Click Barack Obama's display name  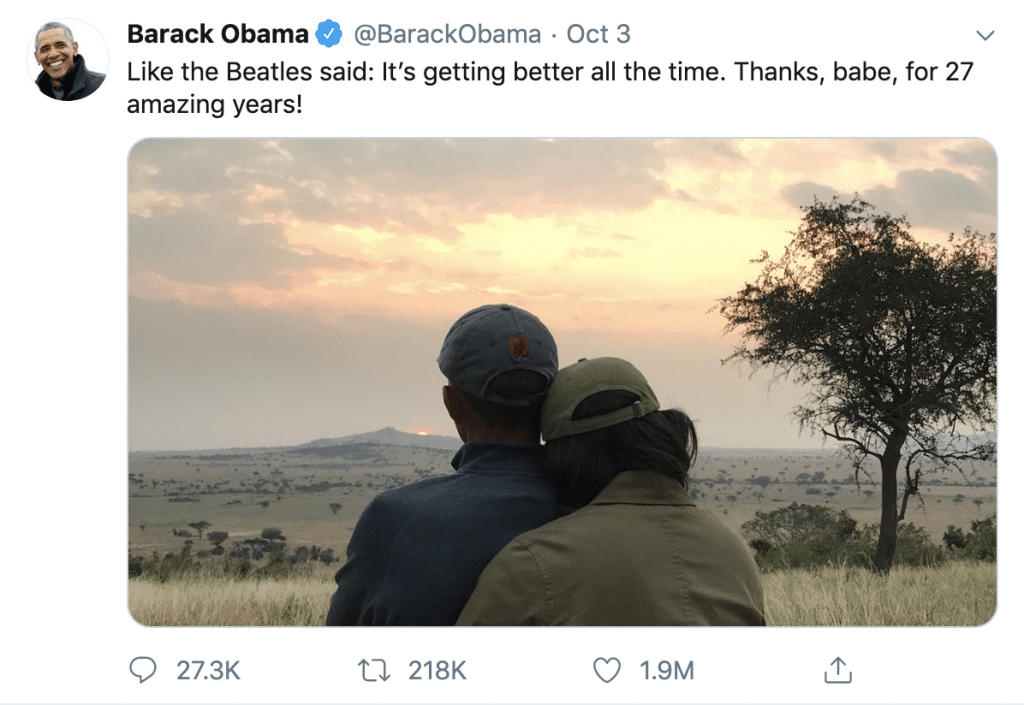coord(216,32)
